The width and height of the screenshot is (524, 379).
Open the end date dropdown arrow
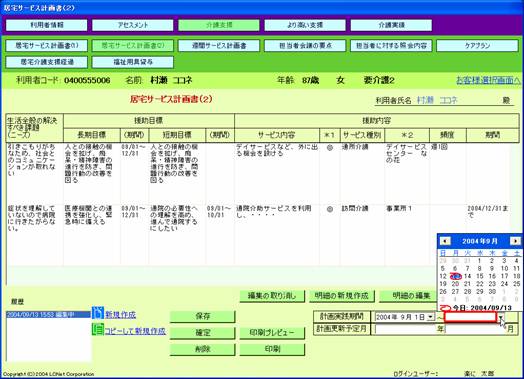501,317
